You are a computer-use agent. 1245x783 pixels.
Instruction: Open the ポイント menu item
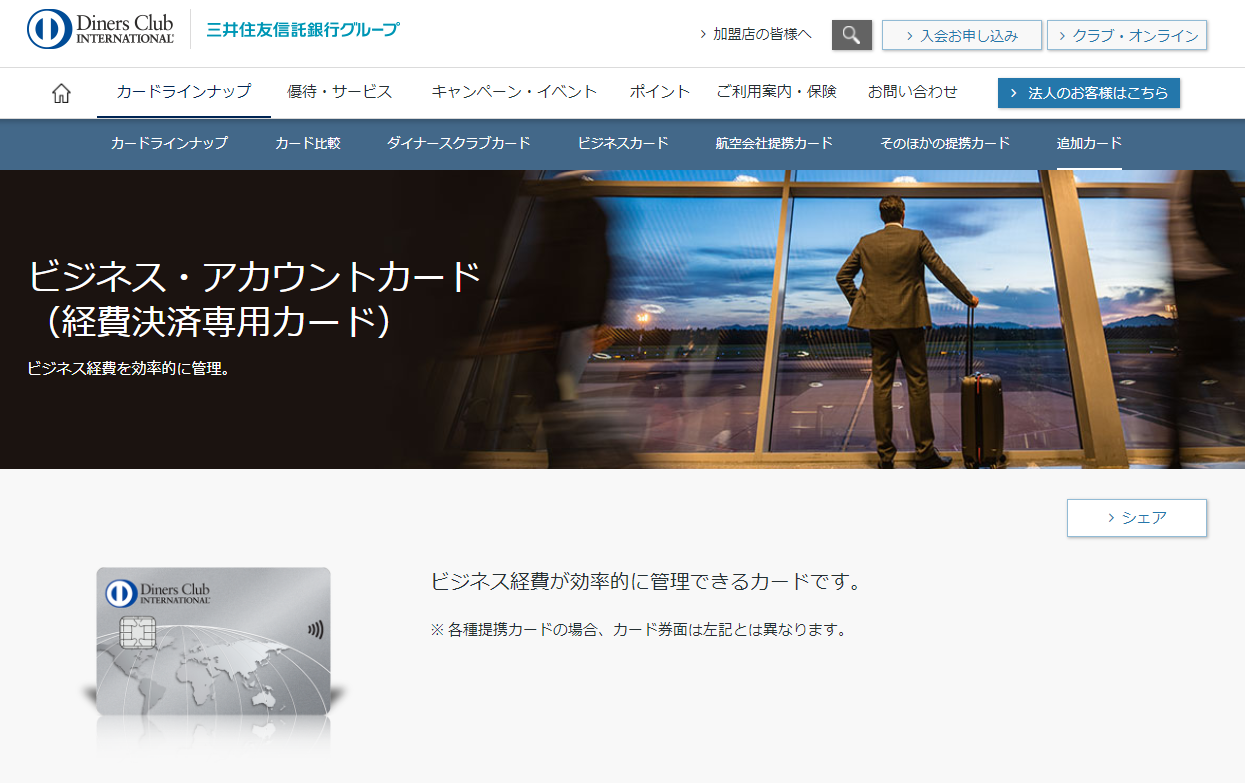click(x=660, y=92)
